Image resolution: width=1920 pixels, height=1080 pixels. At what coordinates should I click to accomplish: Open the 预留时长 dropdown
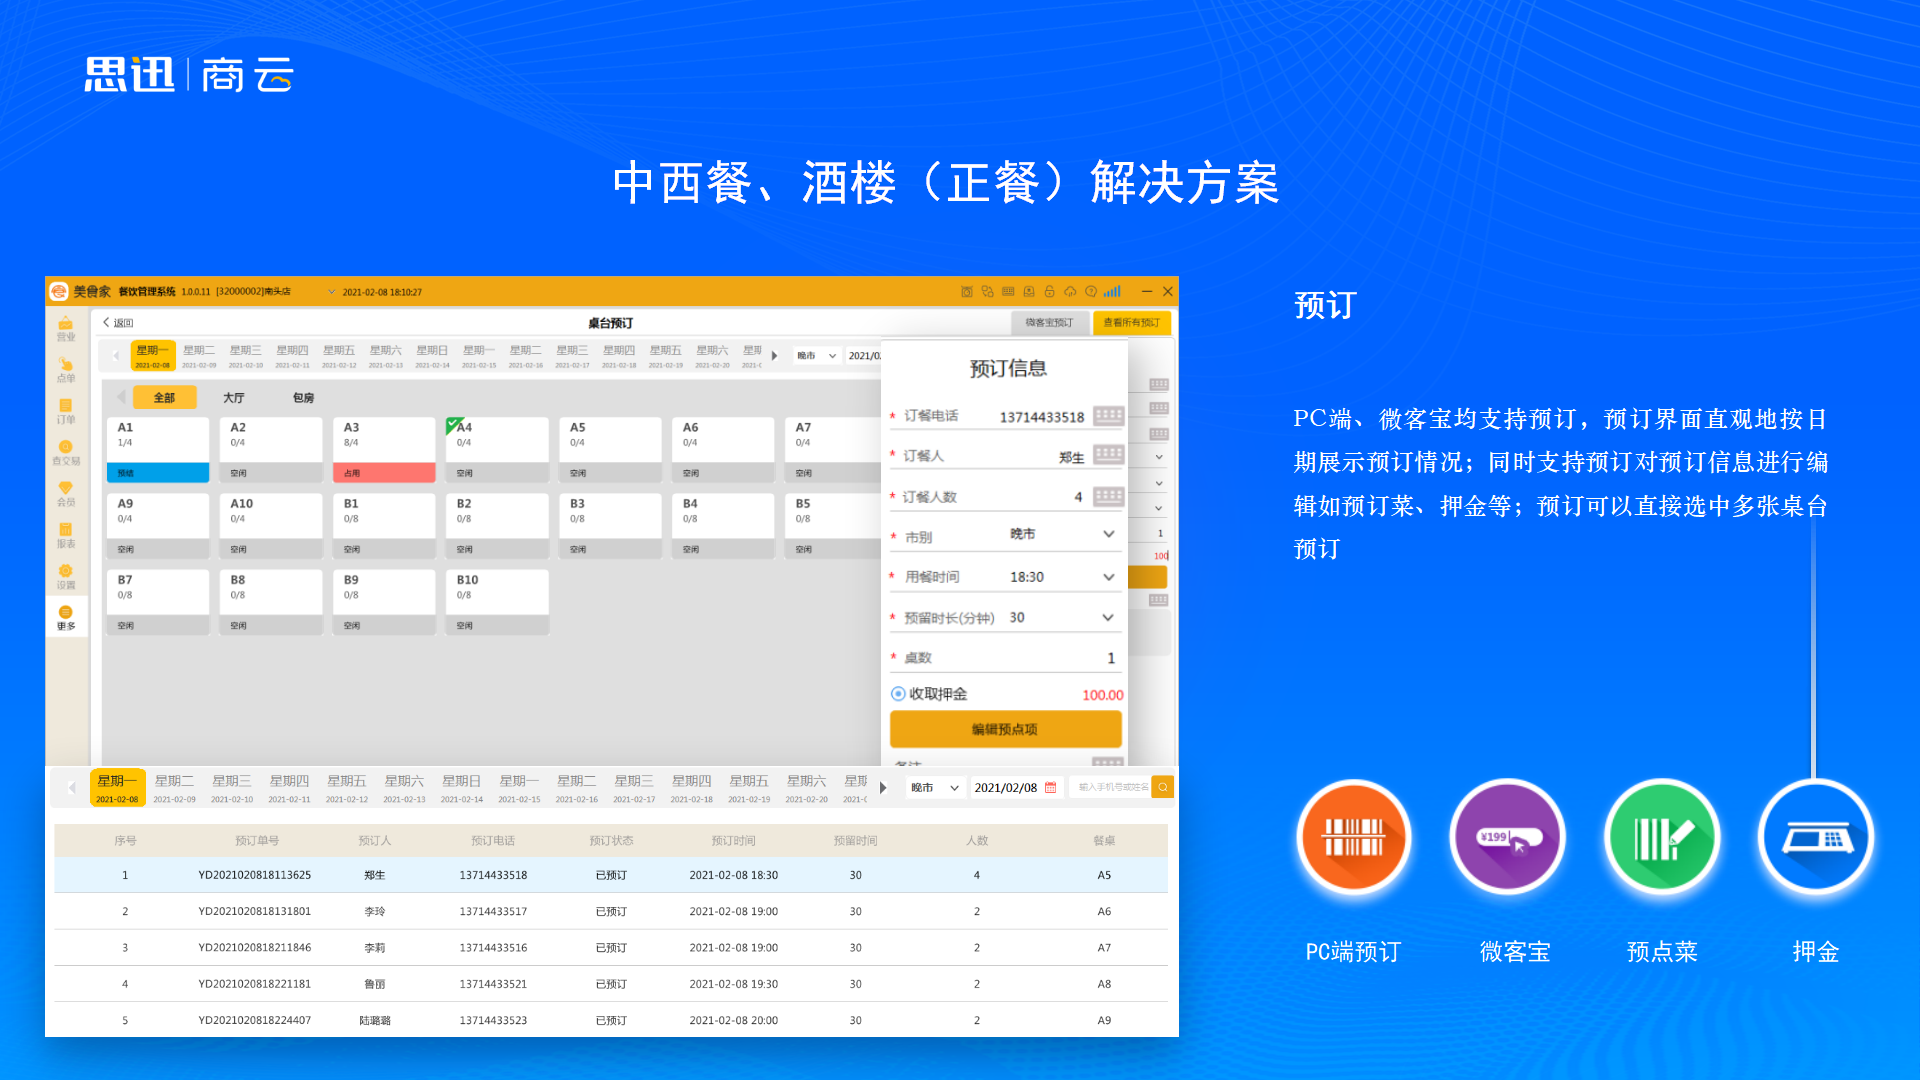pyautogui.click(x=1108, y=618)
